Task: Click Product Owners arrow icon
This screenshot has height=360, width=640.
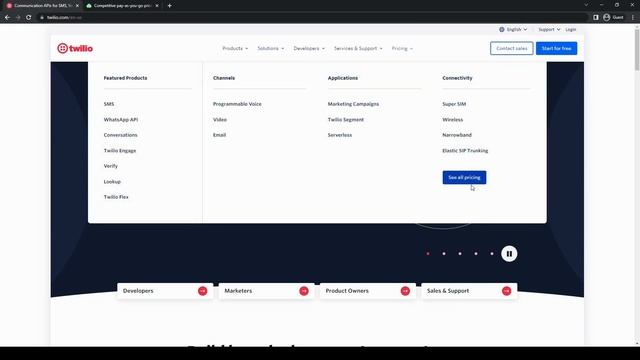Action: click(405, 291)
